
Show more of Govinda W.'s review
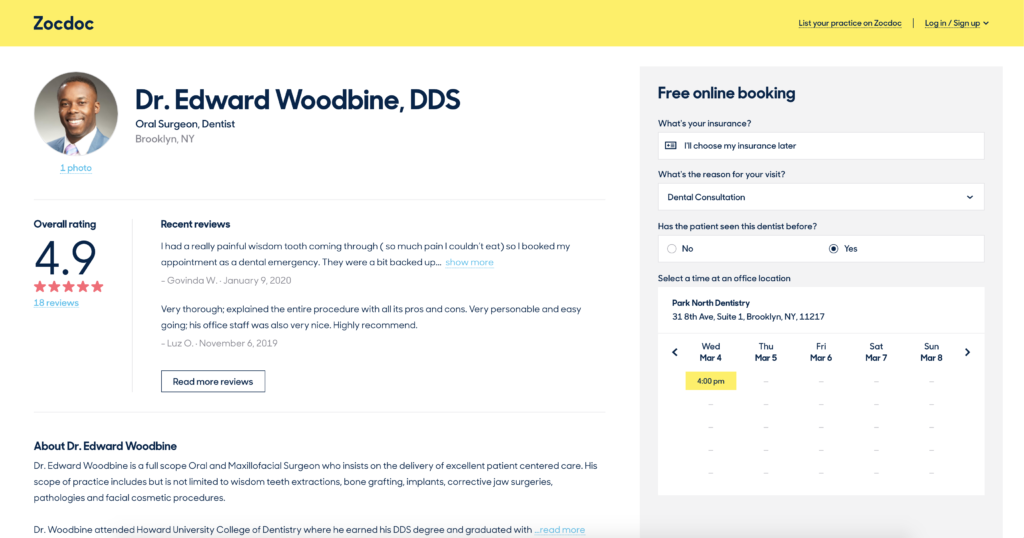469,262
